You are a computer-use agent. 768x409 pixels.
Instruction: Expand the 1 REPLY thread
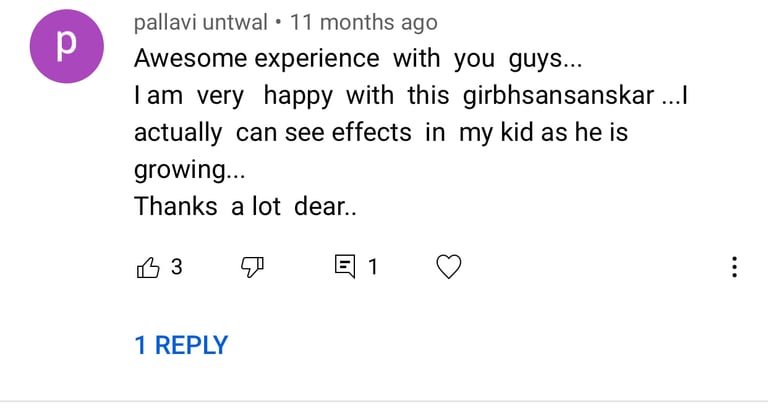pos(181,346)
